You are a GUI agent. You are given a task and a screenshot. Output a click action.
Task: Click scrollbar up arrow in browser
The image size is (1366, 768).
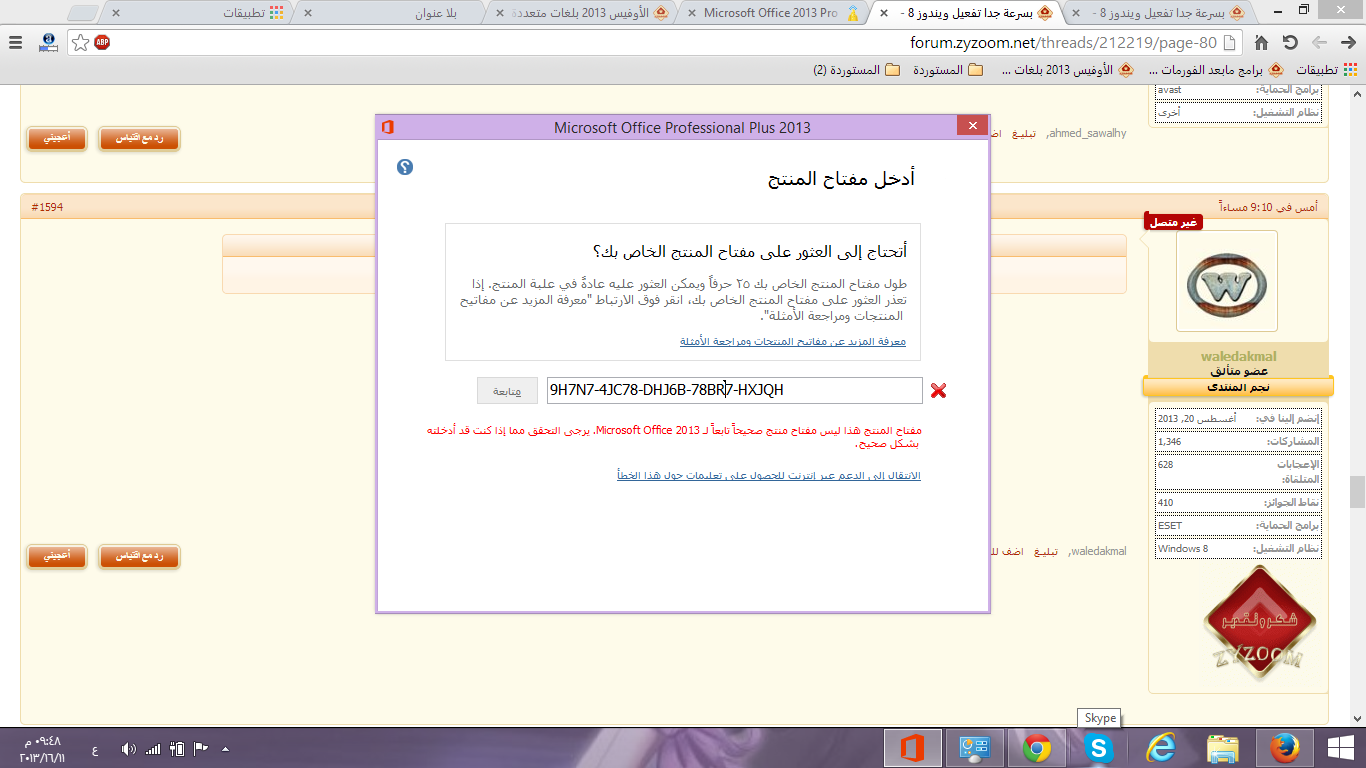[x=1357, y=94]
